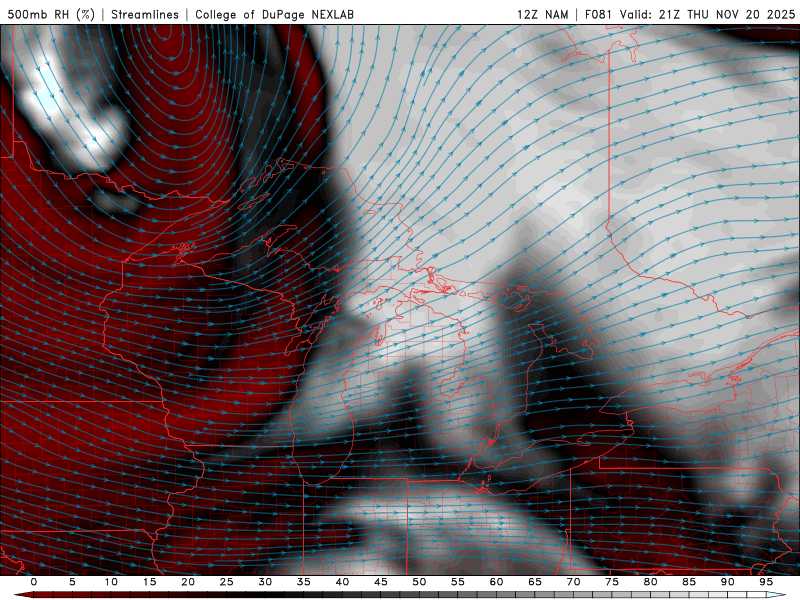Click the "0" value on the color scale
This screenshot has height=600, width=800.
click(34, 582)
